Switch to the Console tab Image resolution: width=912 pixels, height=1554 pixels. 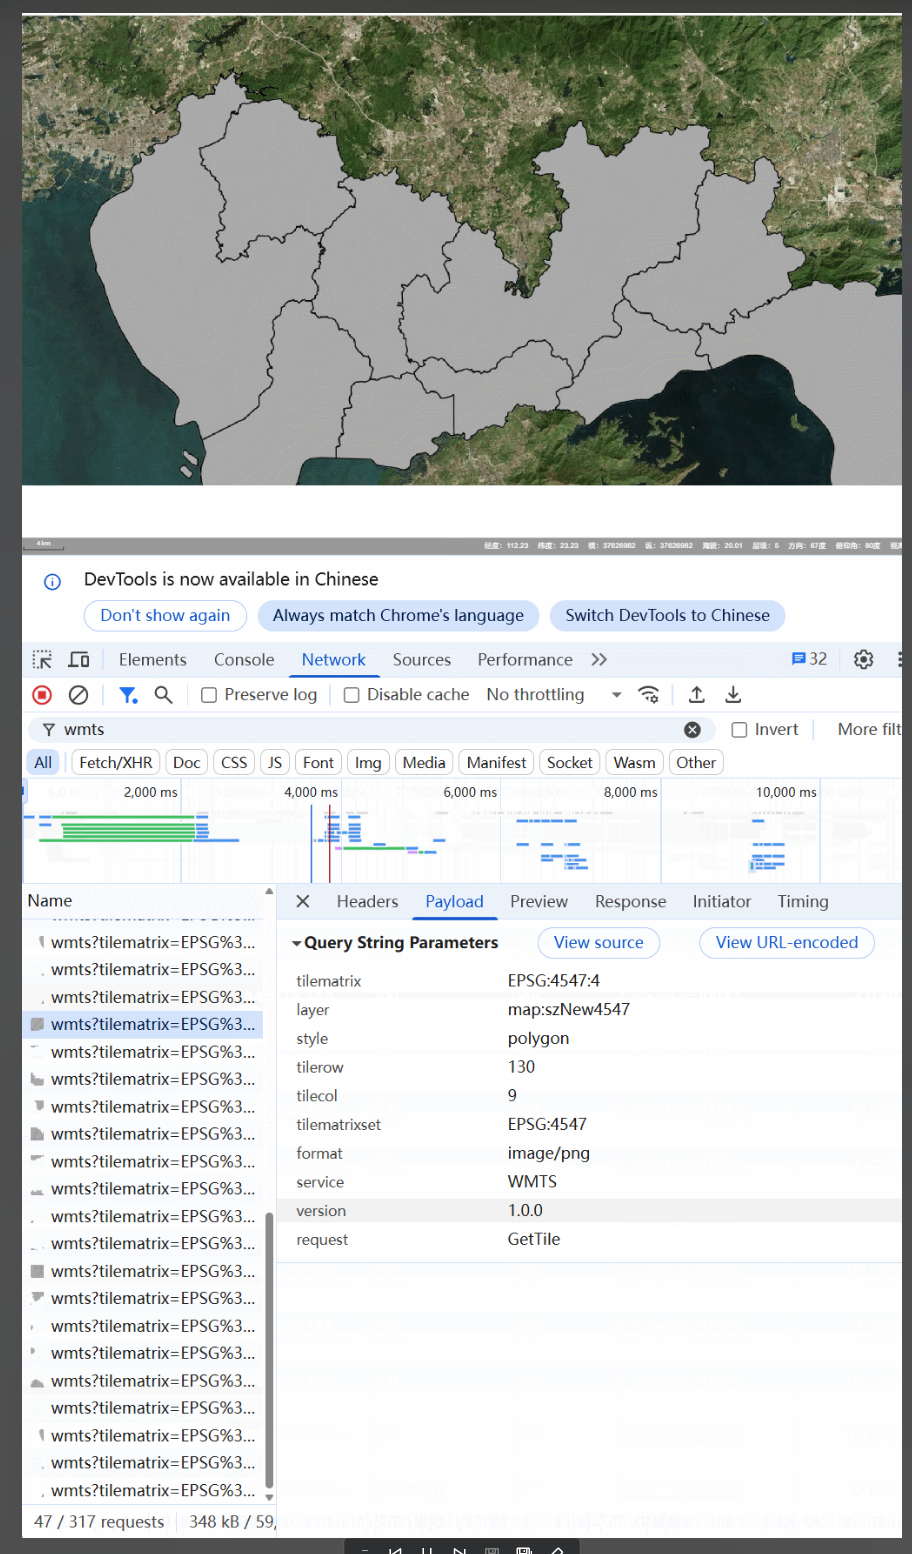point(243,659)
